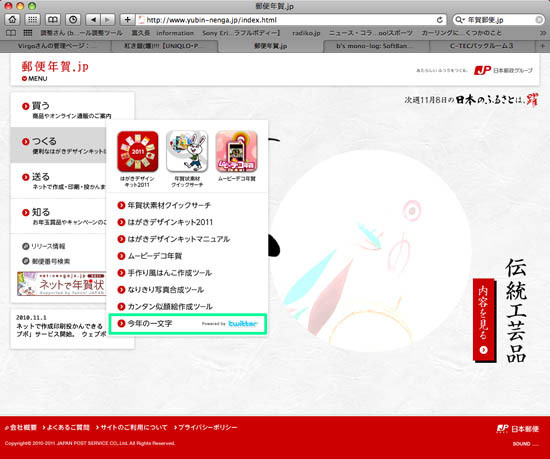Open the はがきデザインキット2011 red icon
The height and width of the screenshot is (459, 550).
138,151
